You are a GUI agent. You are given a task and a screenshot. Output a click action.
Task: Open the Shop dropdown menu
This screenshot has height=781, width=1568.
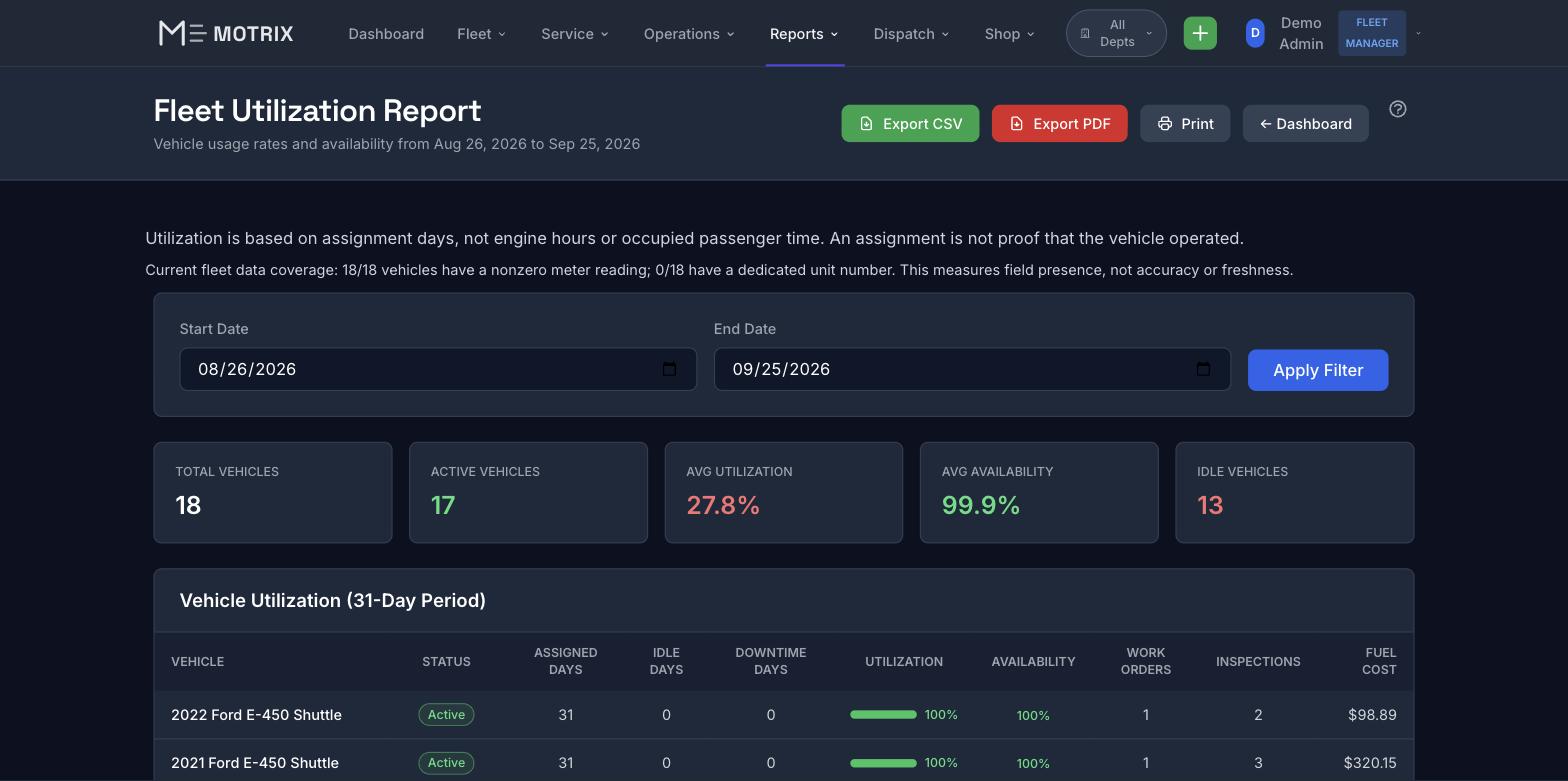pyautogui.click(x=1009, y=33)
